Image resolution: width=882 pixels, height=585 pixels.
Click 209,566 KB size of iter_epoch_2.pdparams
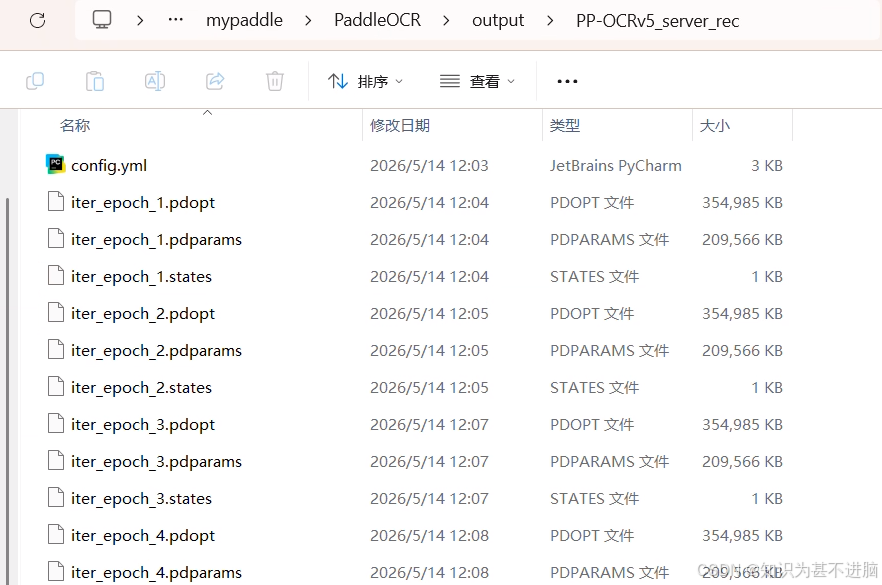coord(742,350)
